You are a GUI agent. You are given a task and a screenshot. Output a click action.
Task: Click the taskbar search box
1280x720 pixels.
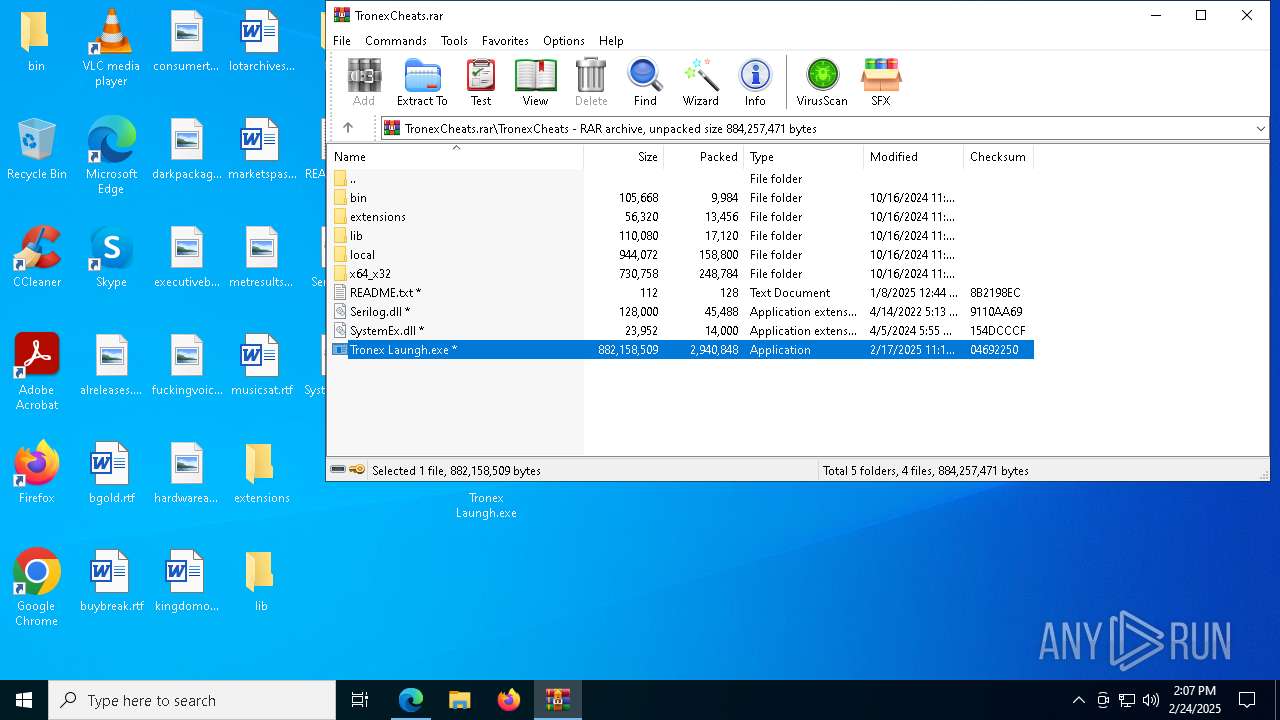point(192,700)
